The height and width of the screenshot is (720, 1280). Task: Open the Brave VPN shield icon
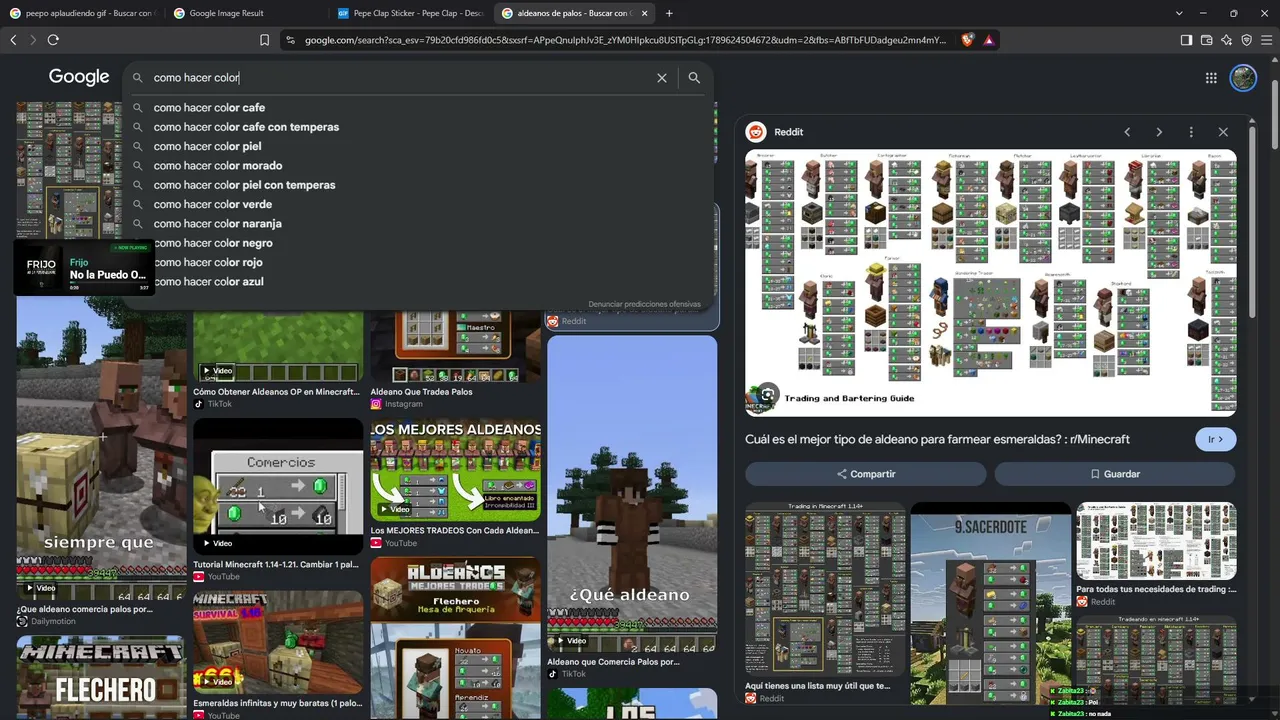[1246, 40]
